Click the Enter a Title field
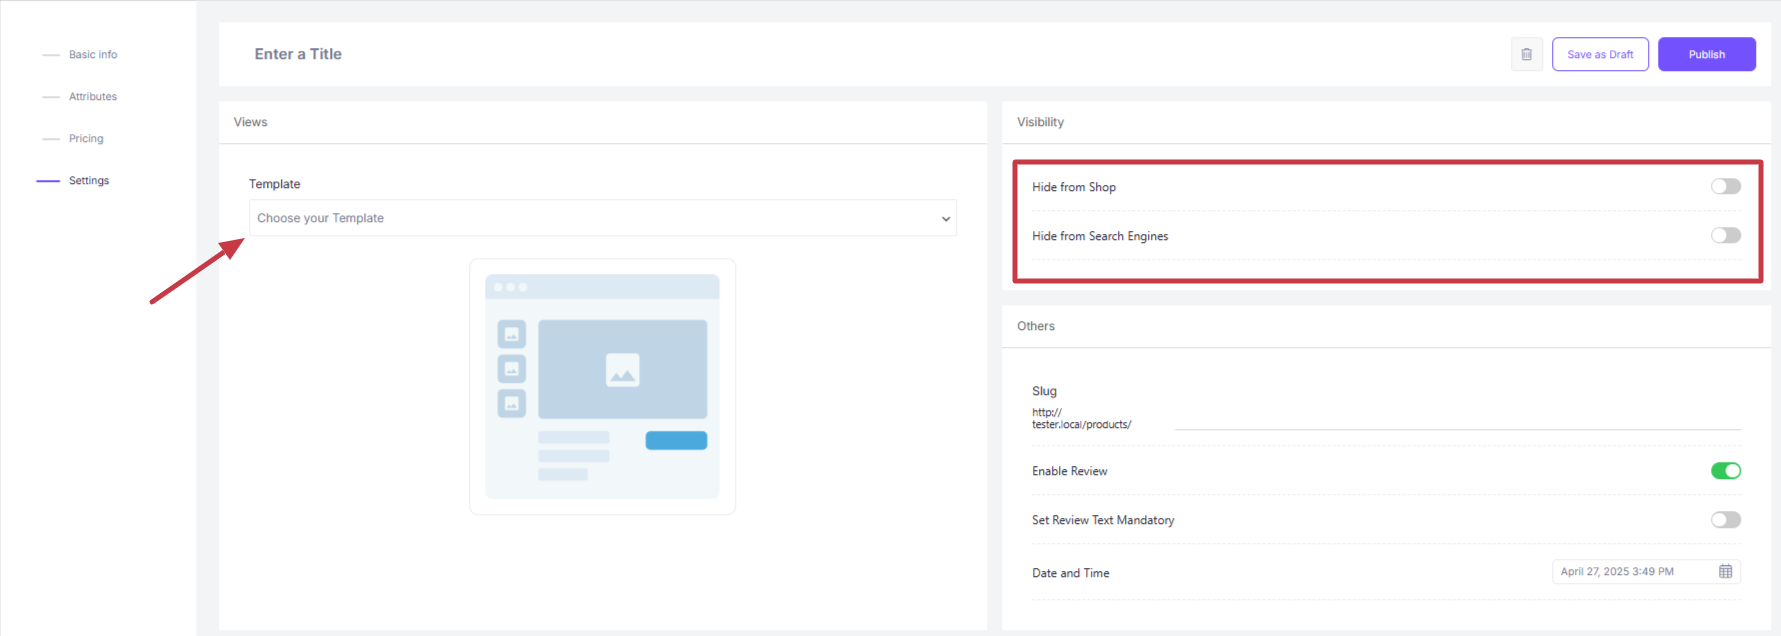This screenshot has width=1781, height=636. (x=298, y=54)
